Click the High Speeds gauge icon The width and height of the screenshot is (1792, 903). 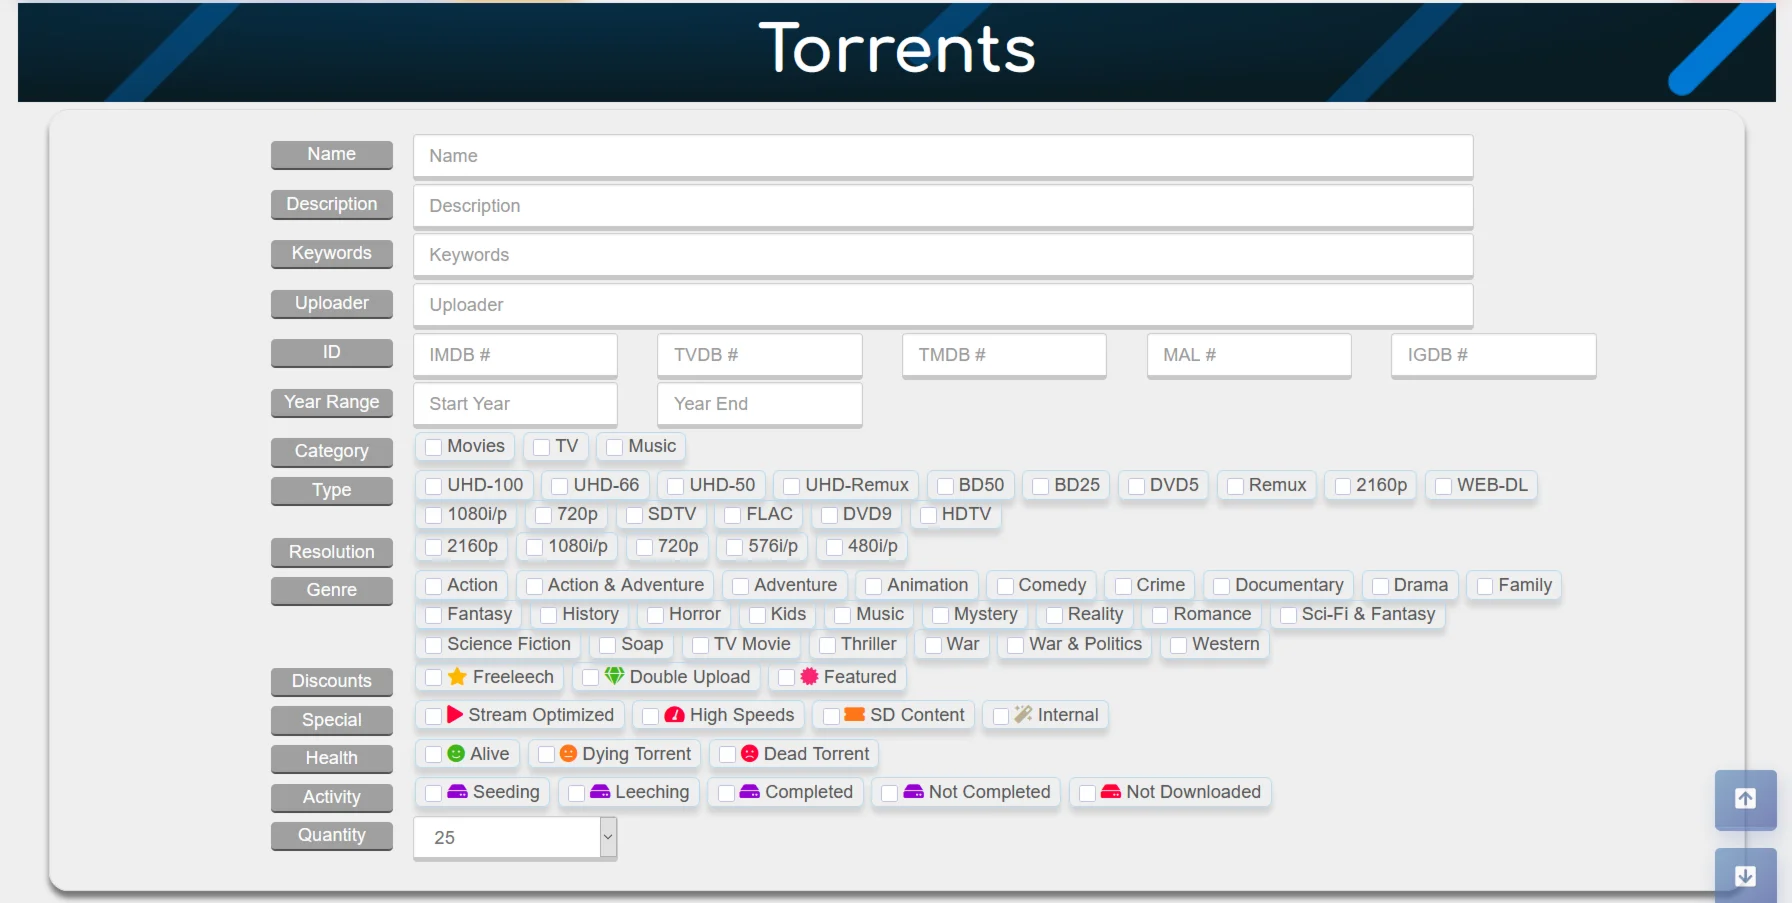pyautogui.click(x=675, y=715)
